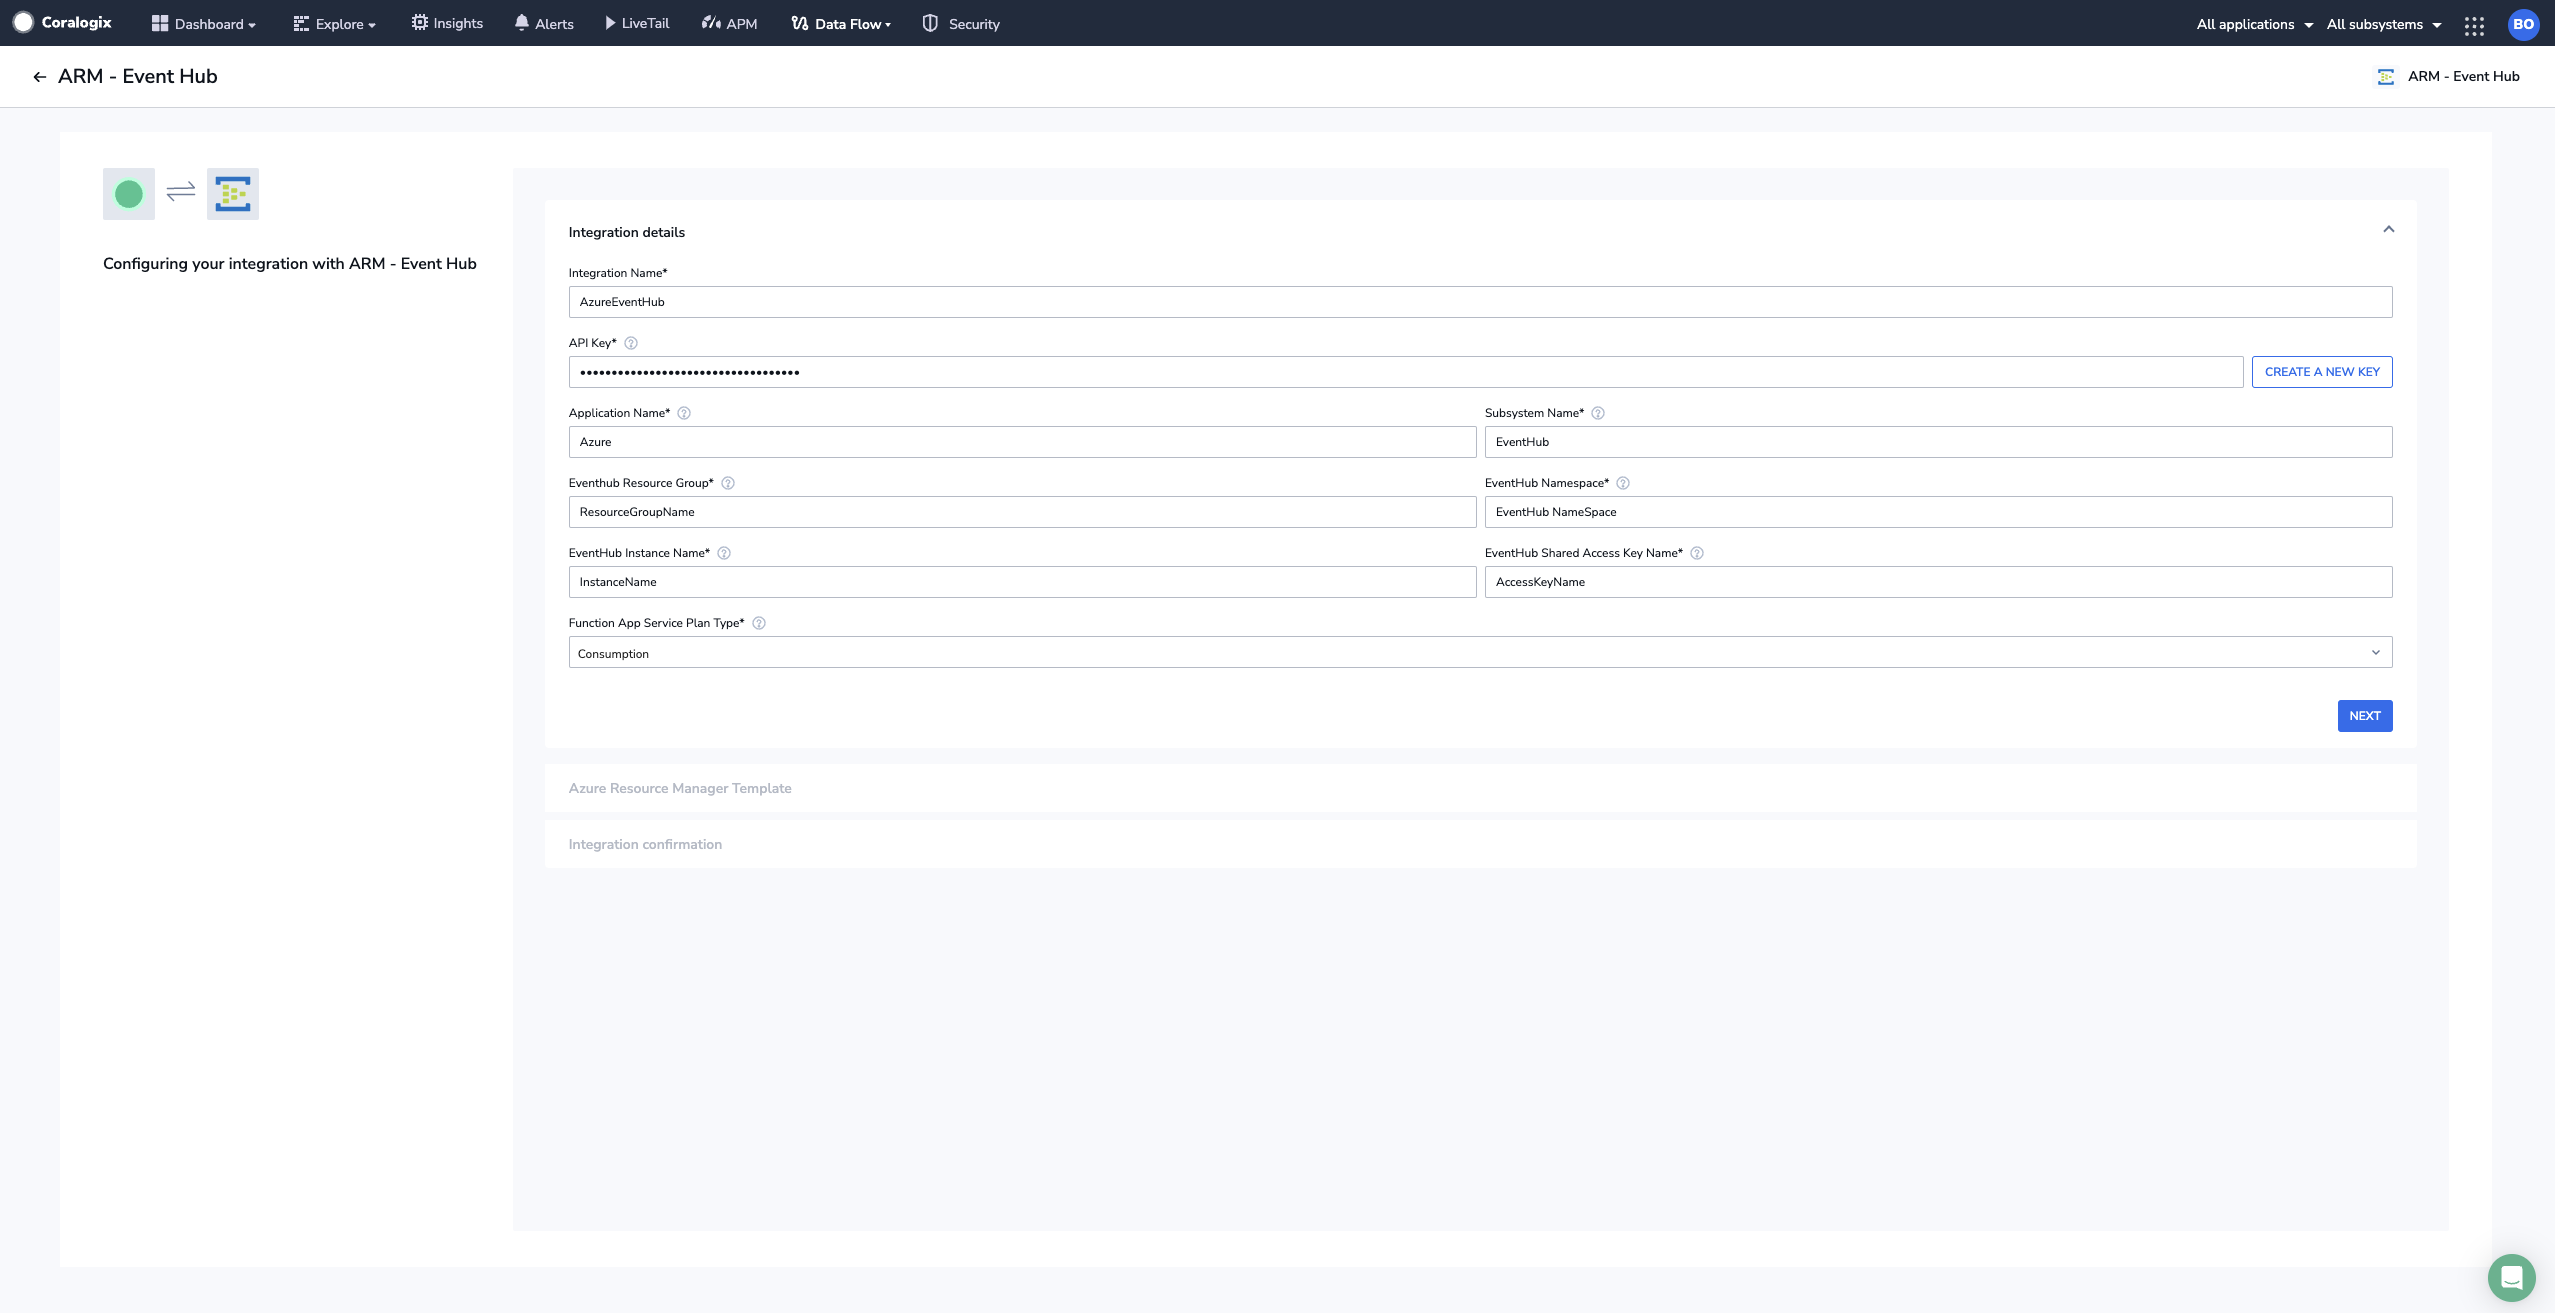Show help for Subsystem Name

[x=1598, y=413]
